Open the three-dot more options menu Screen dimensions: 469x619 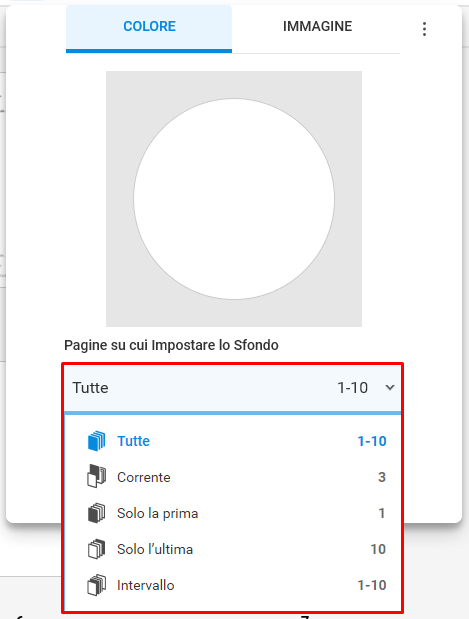coord(424,29)
